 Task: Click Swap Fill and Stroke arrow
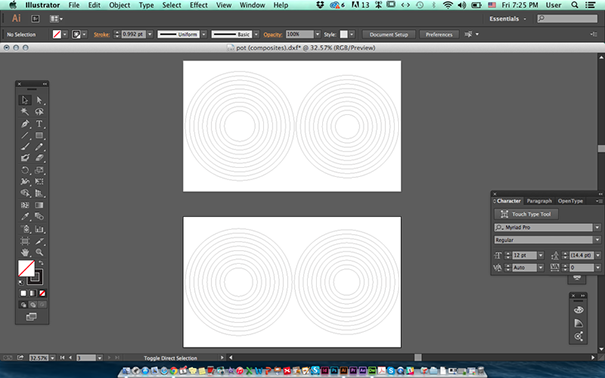41,263
